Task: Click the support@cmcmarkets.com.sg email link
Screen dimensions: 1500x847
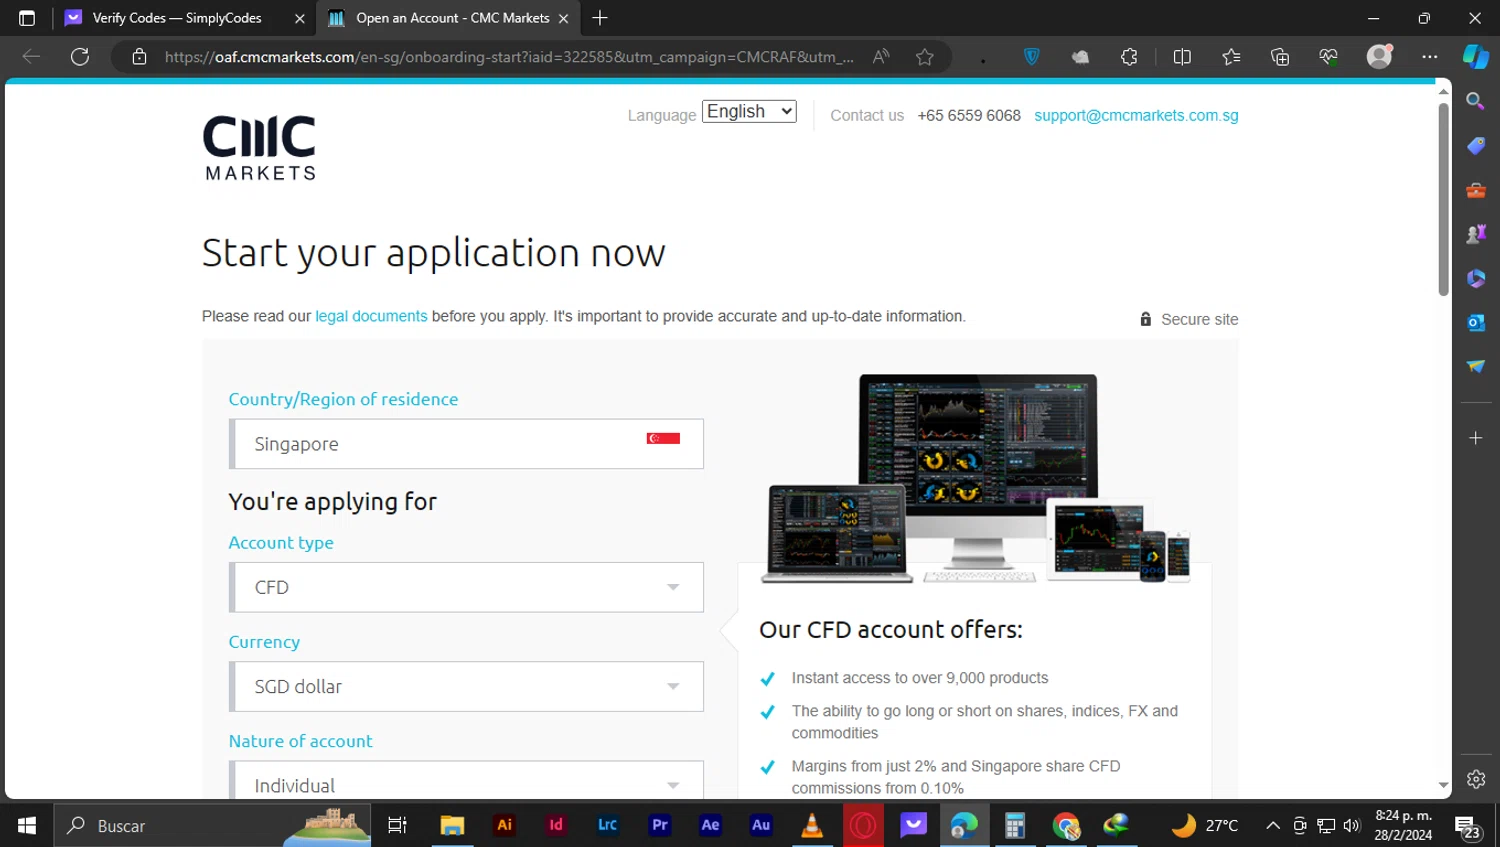Action: [x=1136, y=115]
